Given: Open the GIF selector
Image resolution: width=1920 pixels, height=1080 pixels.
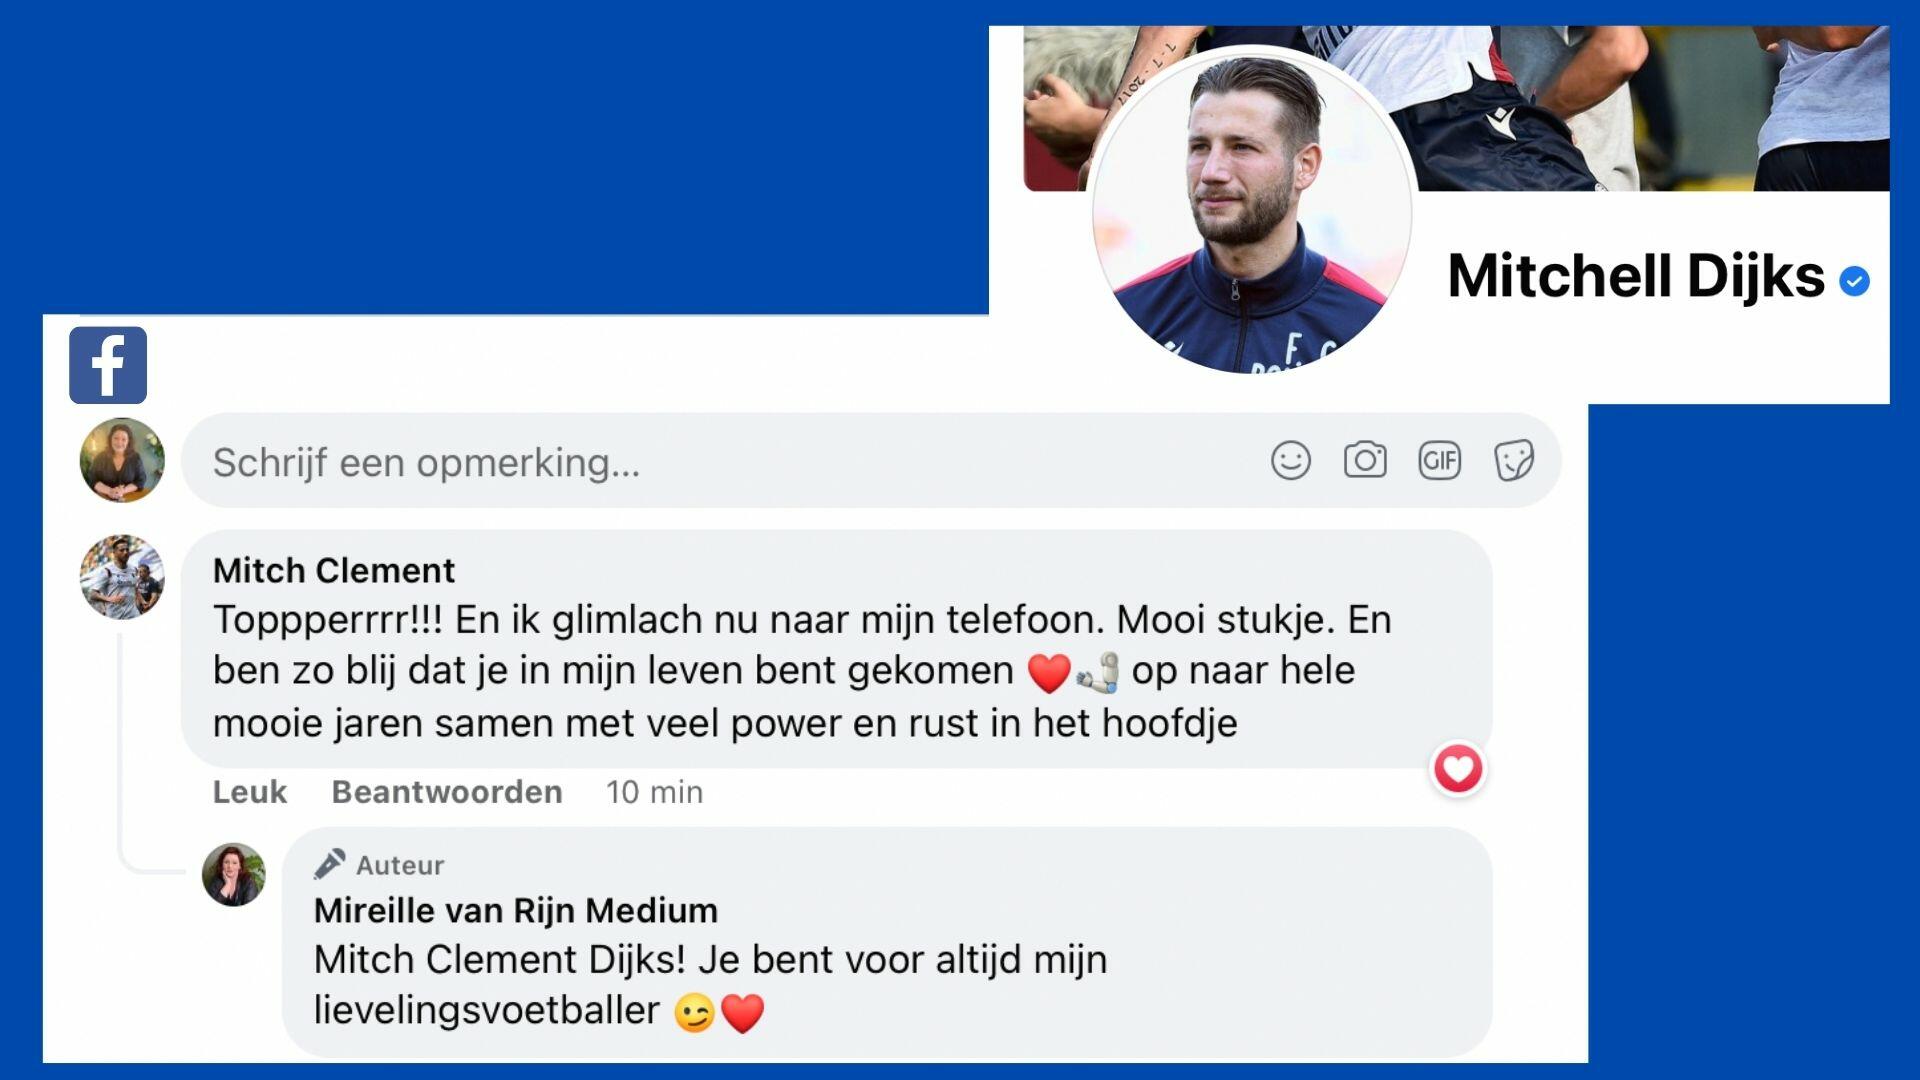Looking at the screenshot, I should point(1439,461).
